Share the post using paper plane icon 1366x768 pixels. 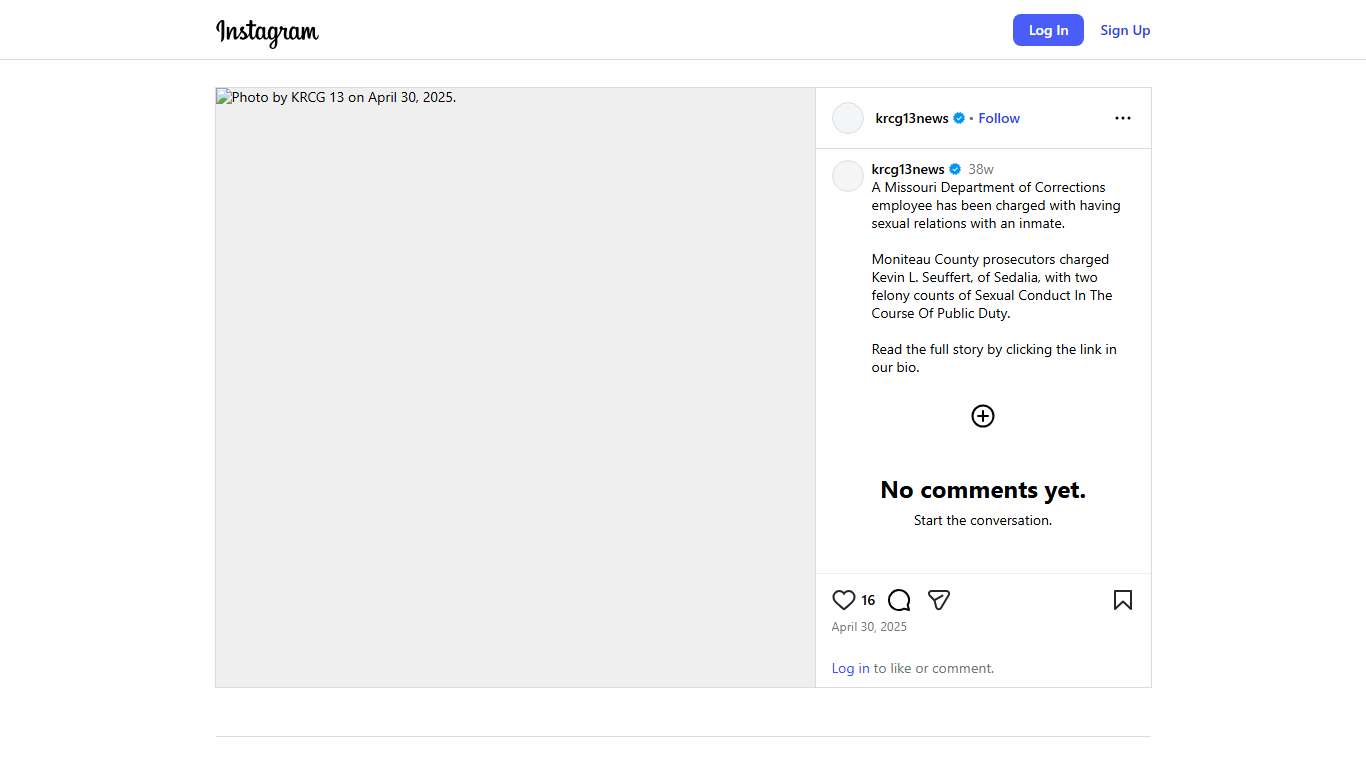938,600
